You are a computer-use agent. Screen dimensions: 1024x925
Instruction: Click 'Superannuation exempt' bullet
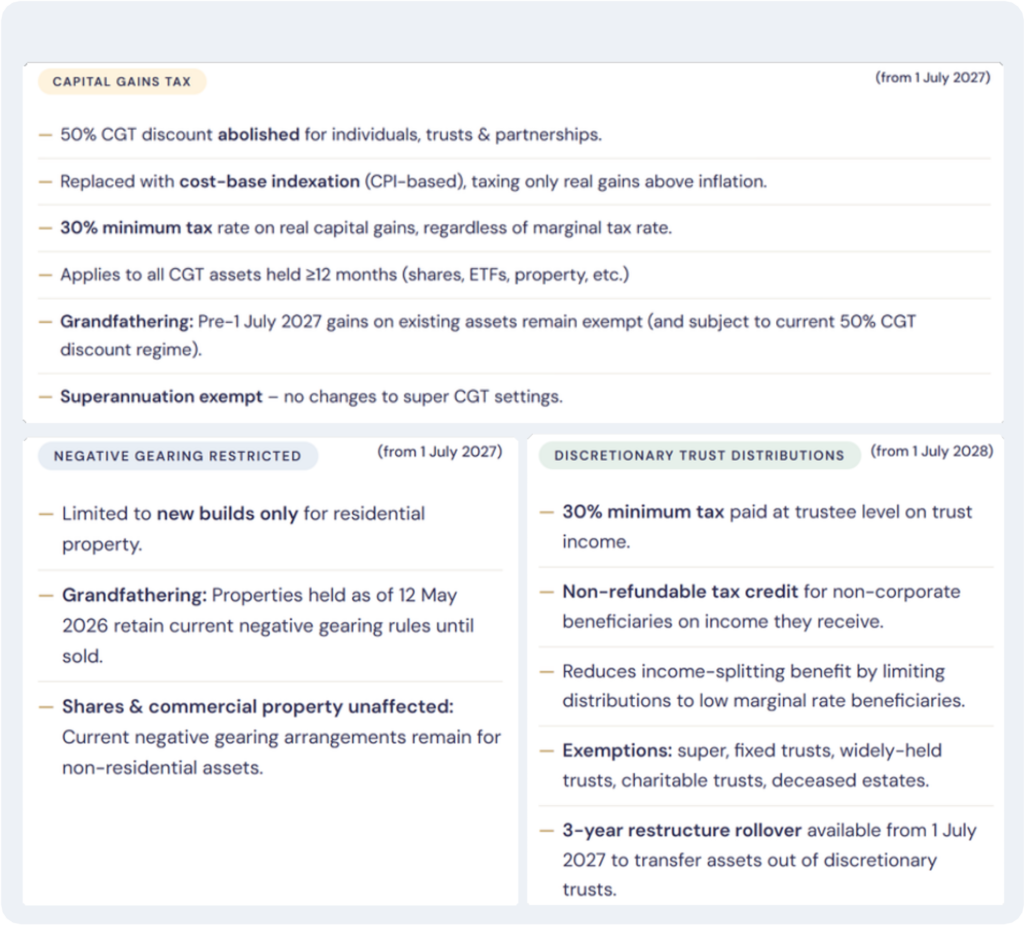pyautogui.click(x=312, y=397)
